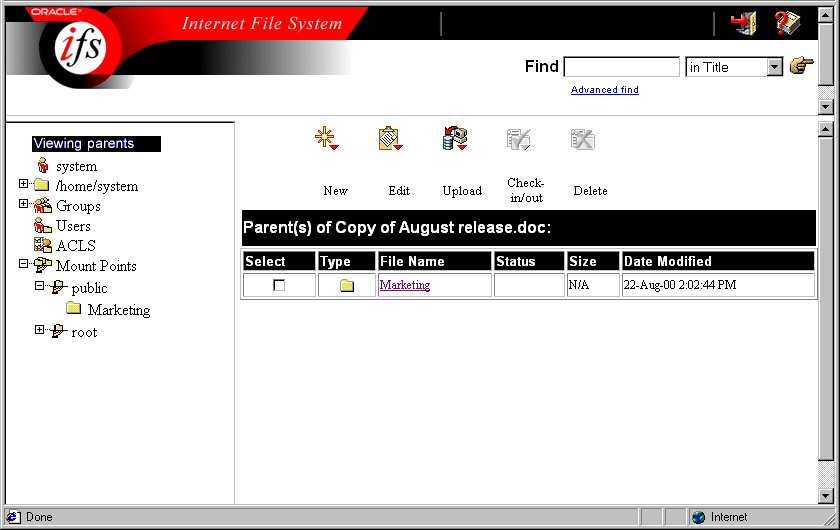Viewport: 840px width, 530px height.
Task: Click the Marketing folder icon in tree
Action: pyautogui.click(x=74, y=308)
